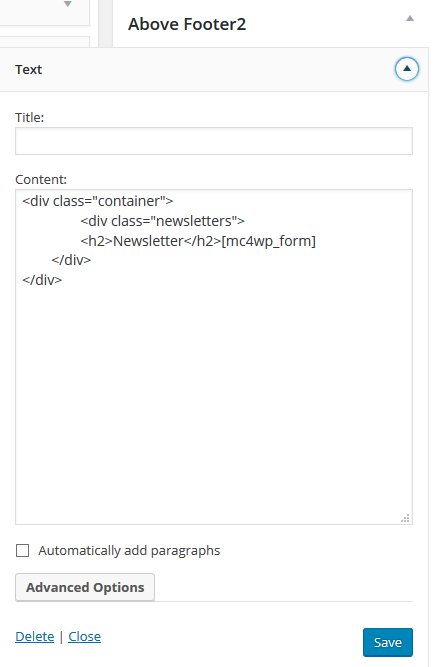Place cursor on the [mc4wp_form] shortcode
Viewport: 436px width, 667px height.
coord(268,241)
